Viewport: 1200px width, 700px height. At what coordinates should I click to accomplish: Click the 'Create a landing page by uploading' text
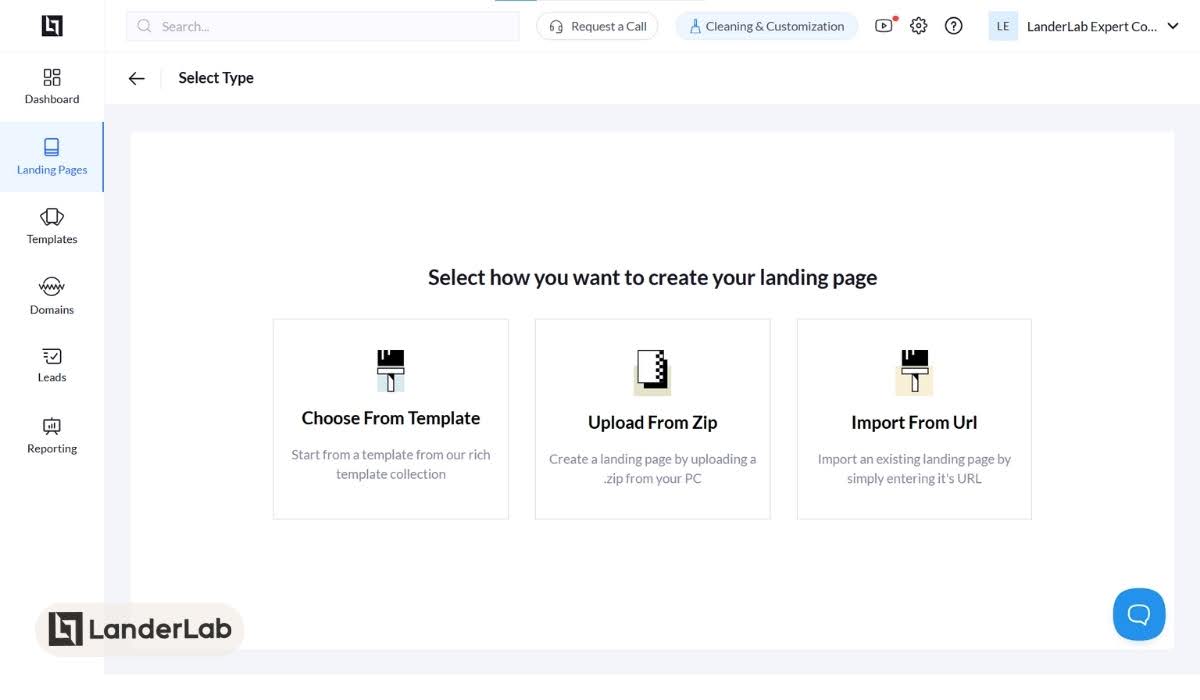653,469
